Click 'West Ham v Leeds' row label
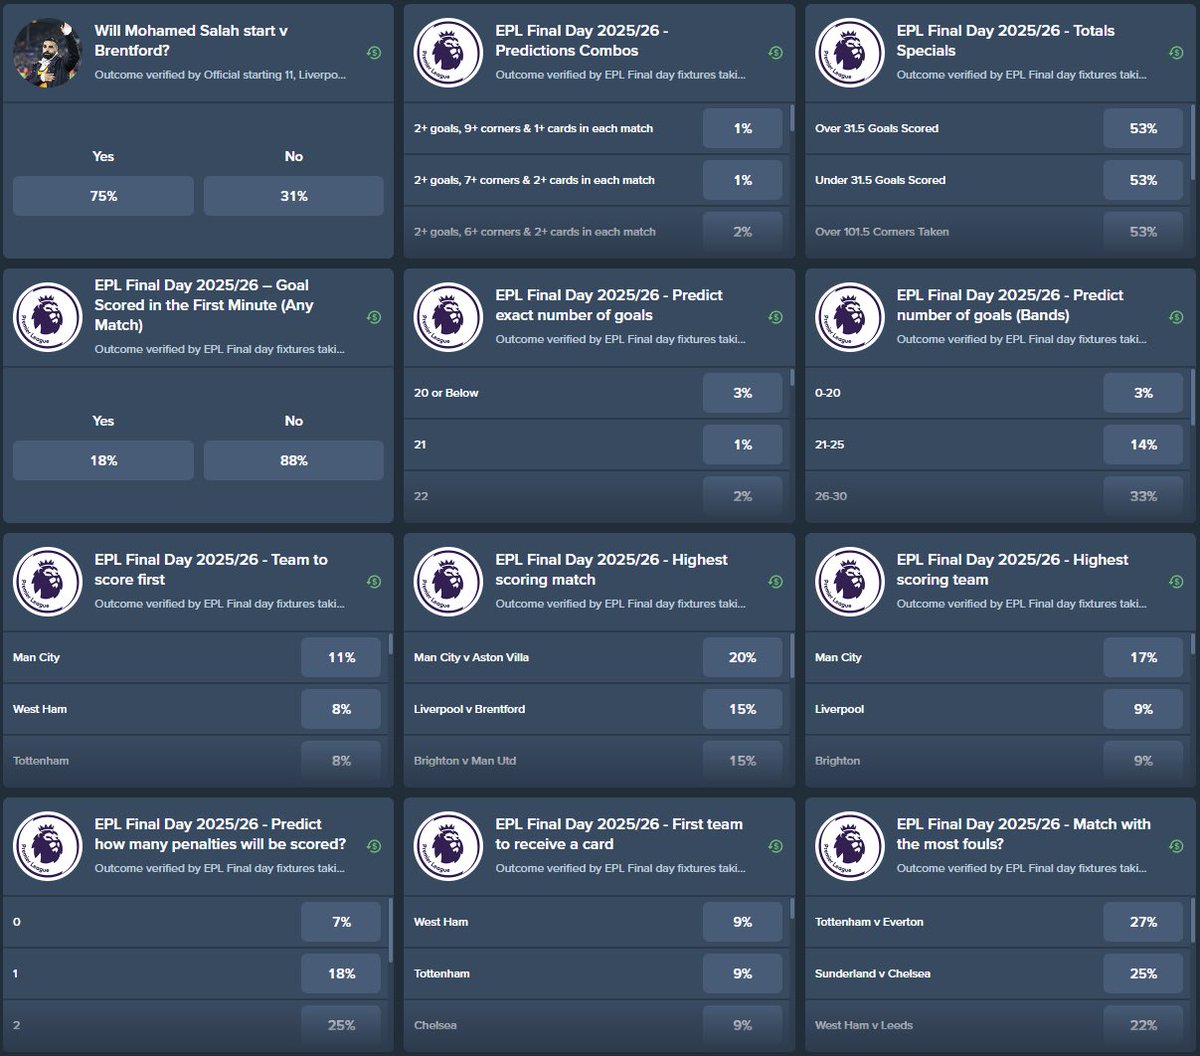The image size is (1200, 1056). pos(864,1025)
